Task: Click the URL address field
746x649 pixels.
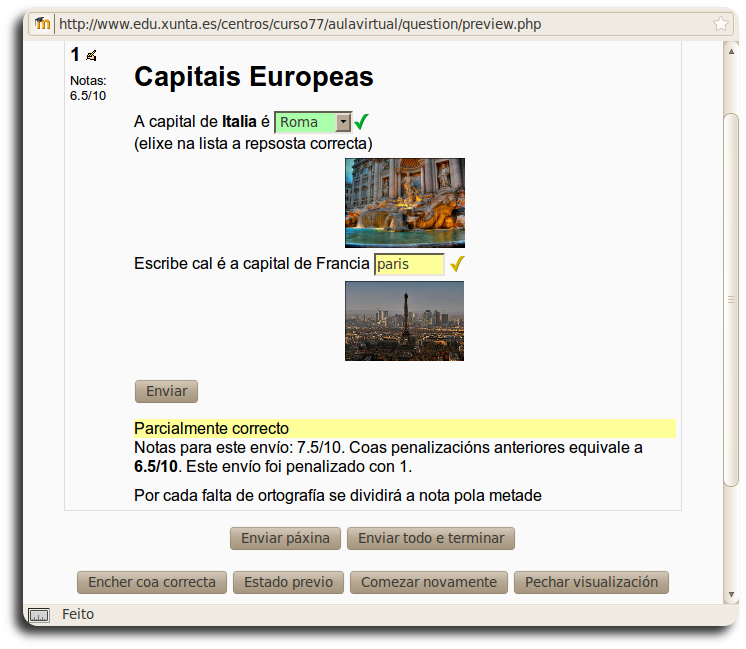Action: click(380, 24)
